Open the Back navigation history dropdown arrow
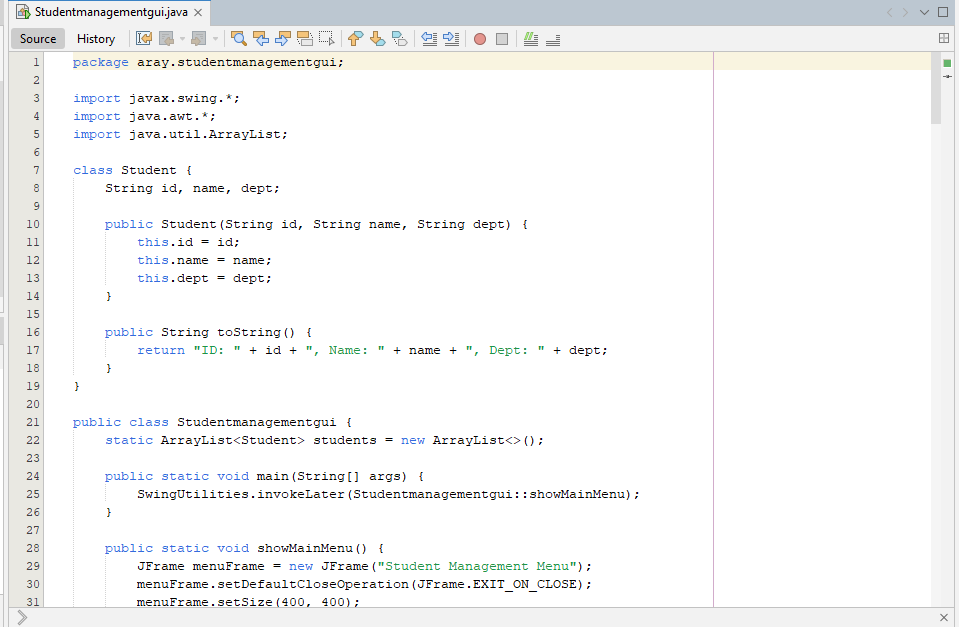 (x=181, y=39)
